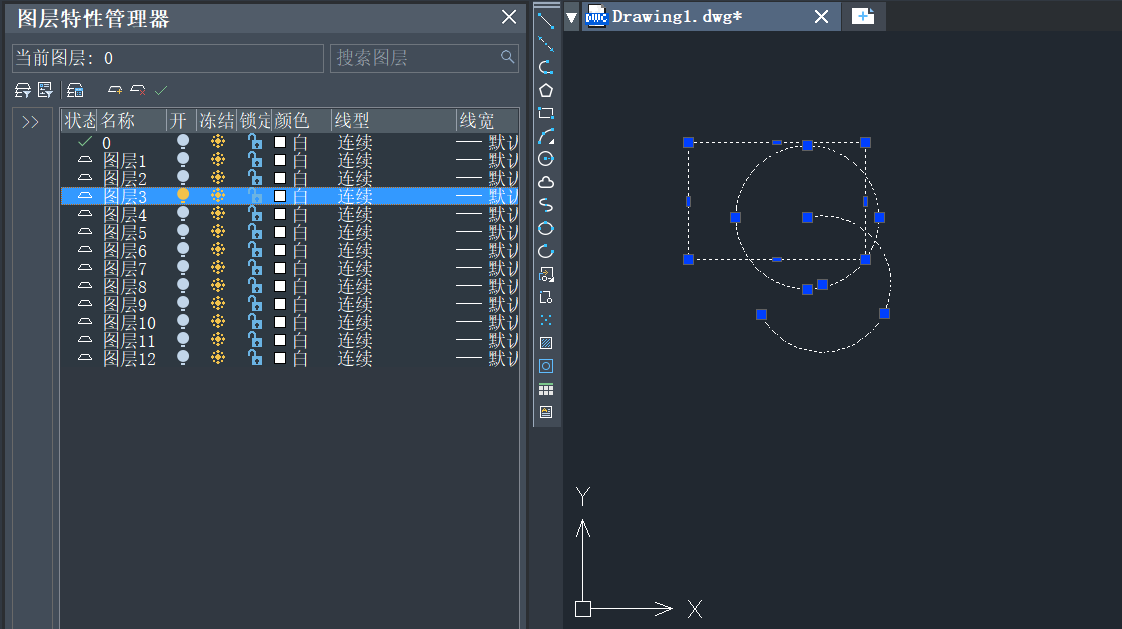Select the Hatch tool
The width and height of the screenshot is (1122, 629).
(x=546, y=343)
